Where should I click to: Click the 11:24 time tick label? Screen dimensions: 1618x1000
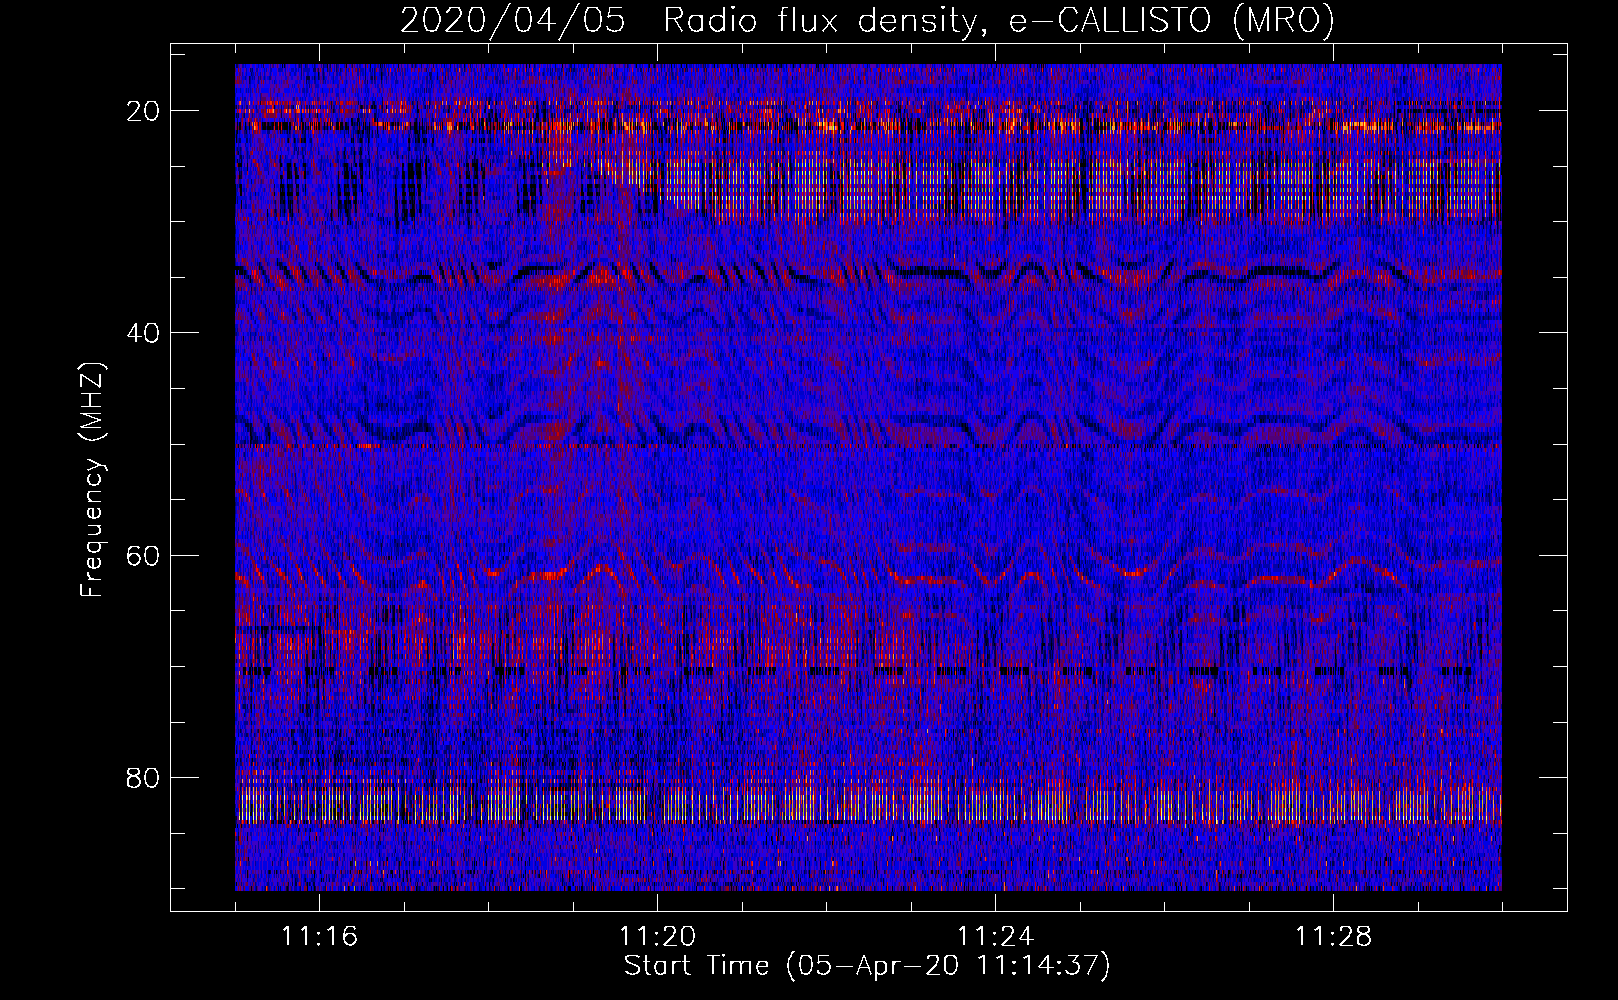995,937
